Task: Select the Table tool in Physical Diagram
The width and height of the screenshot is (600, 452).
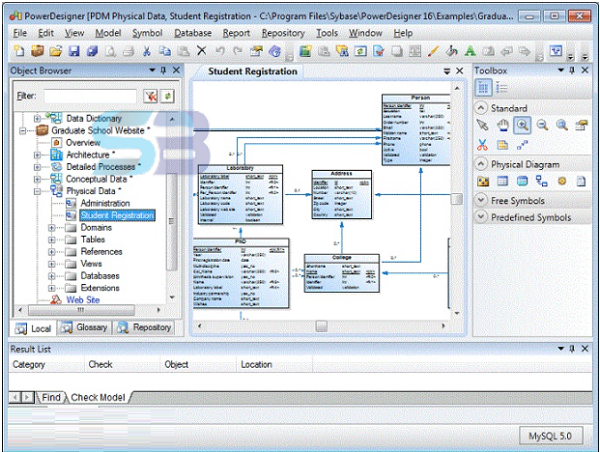Action: [502, 181]
